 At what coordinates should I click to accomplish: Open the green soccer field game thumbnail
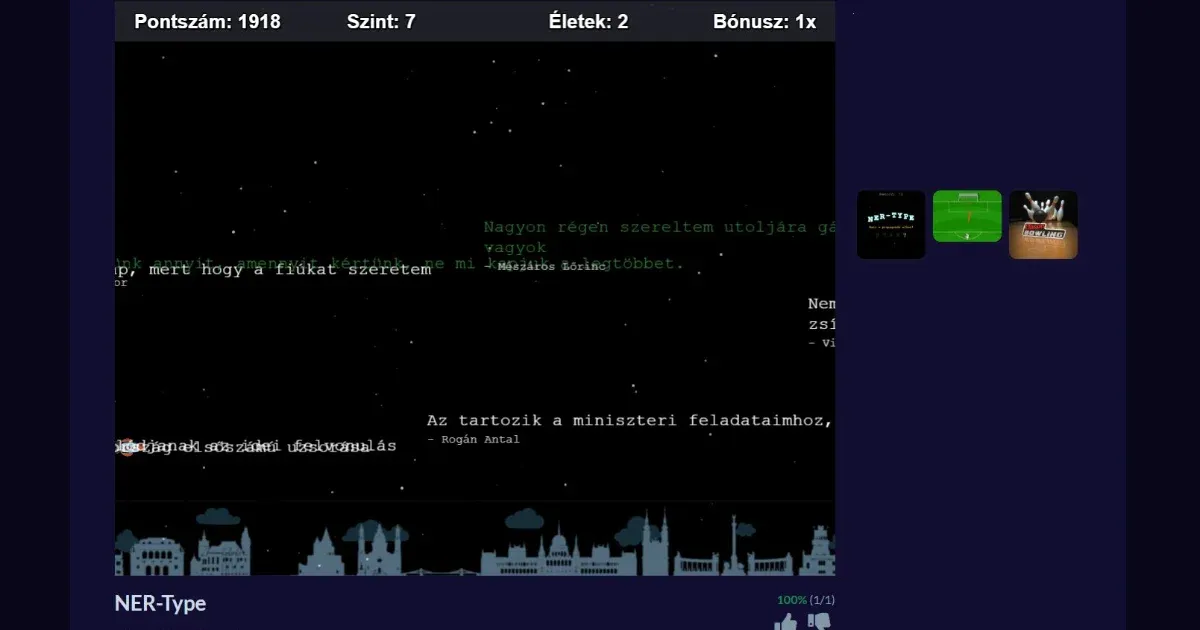pyautogui.click(x=967, y=216)
